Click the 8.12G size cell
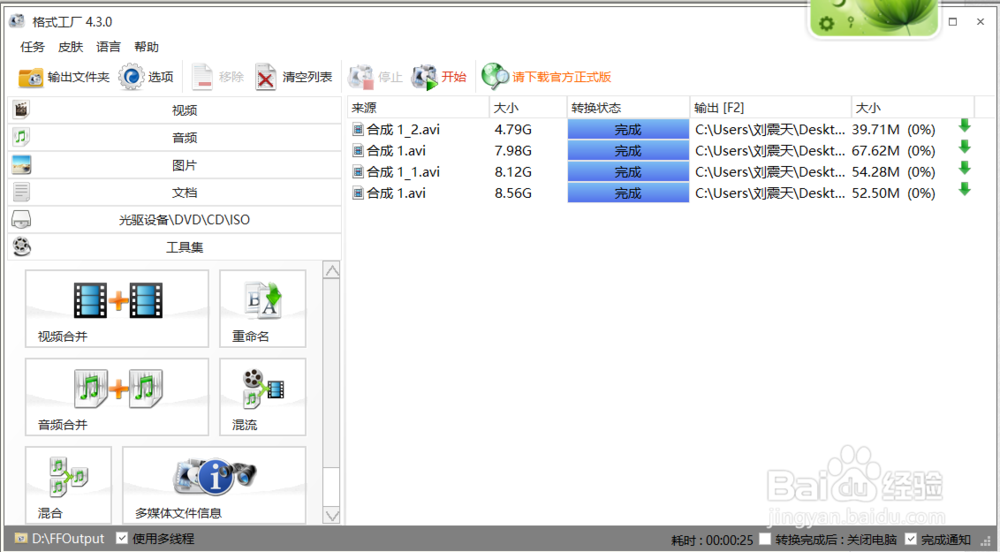Viewport: 1000px width, 552px height. [x=513, y=172]
